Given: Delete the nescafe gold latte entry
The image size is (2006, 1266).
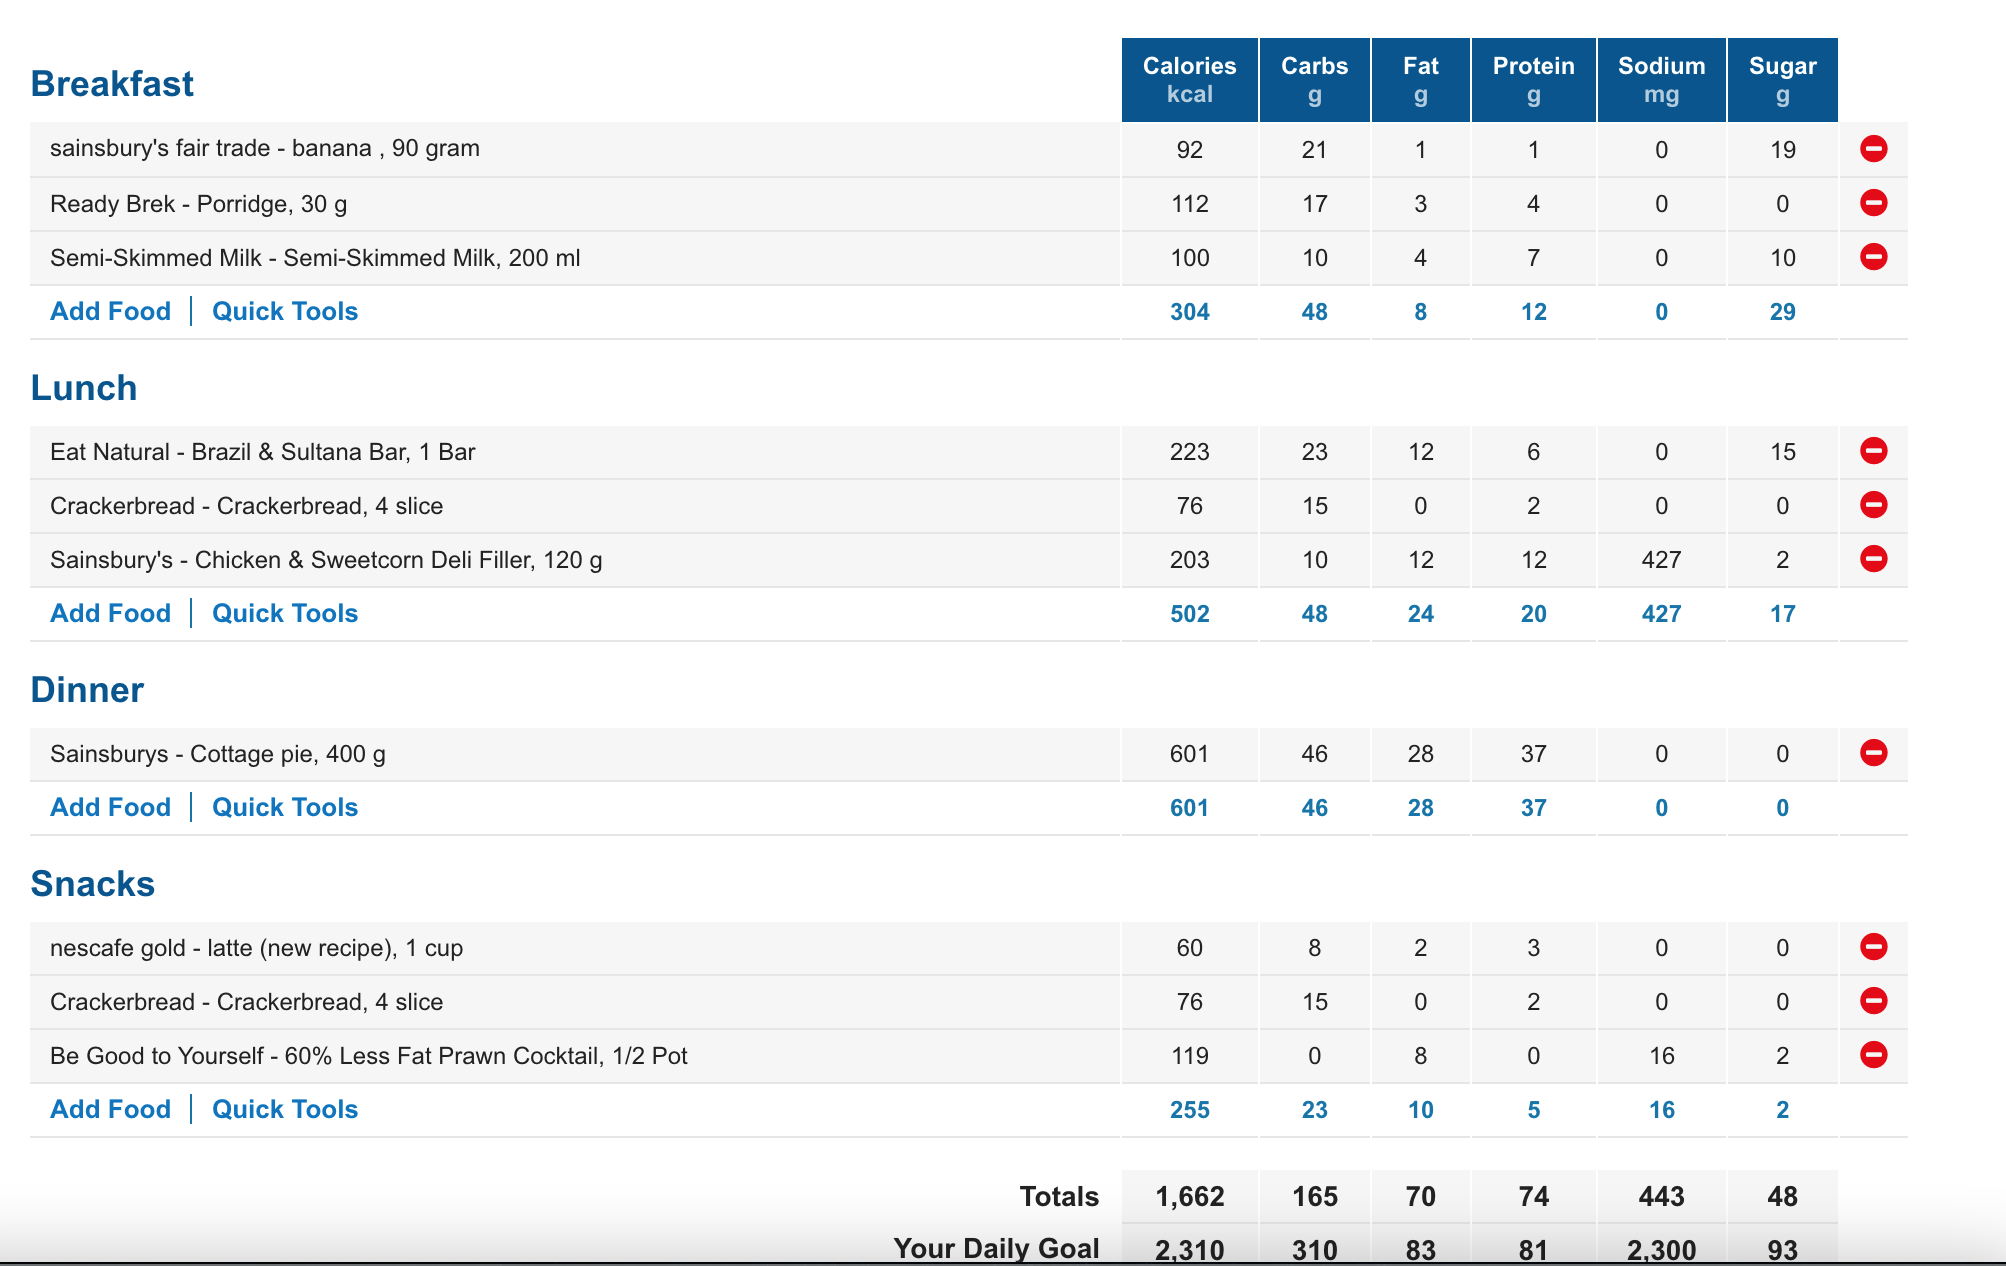Looking at the screenshot, I should pos(1873,947).
